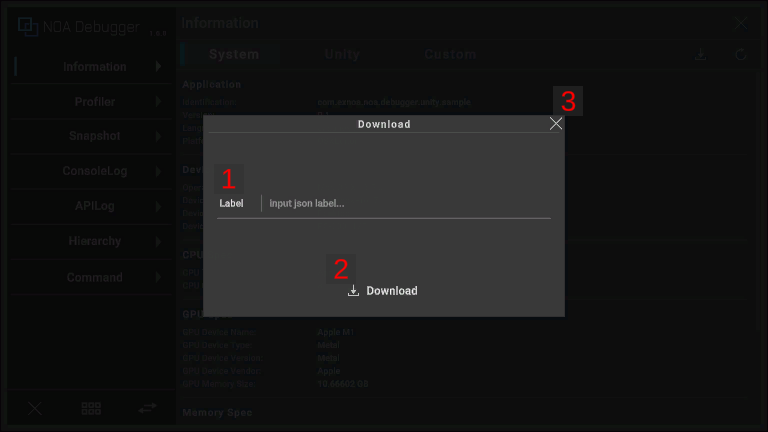Open the Information menu item
The width and height of the screenshot is (768, 432).
91,67
